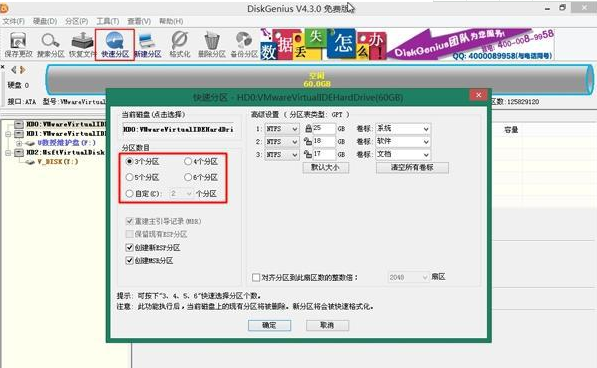The image size is (597, 368).
Task: Uncheck the 创建MSR分区 checkbox
Action: [129, 260]
